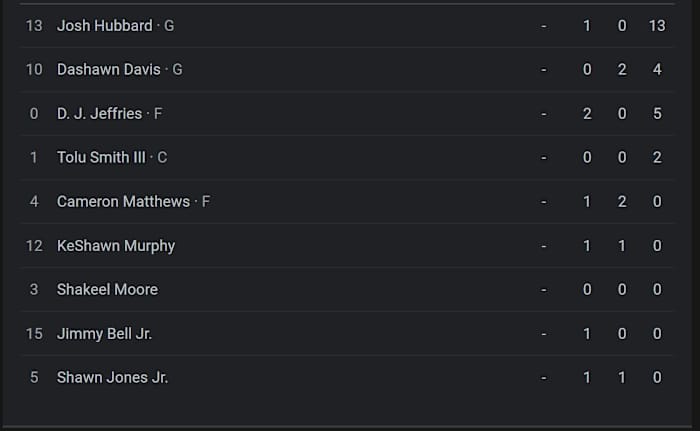This screenshot has height=431, width=700.
Task: Select Dashawn Davis' last-column value 4
Action: pos(657,69)
